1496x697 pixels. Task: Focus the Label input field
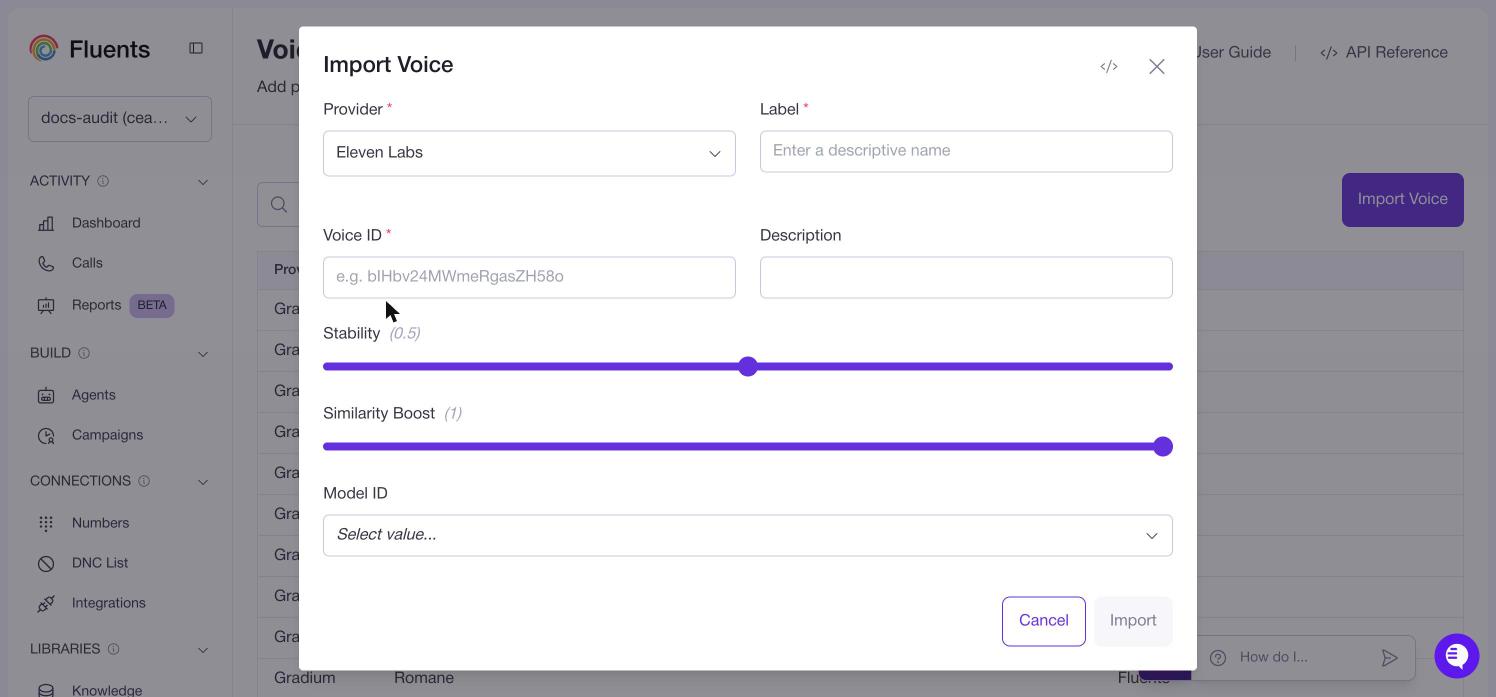(966, 151)
